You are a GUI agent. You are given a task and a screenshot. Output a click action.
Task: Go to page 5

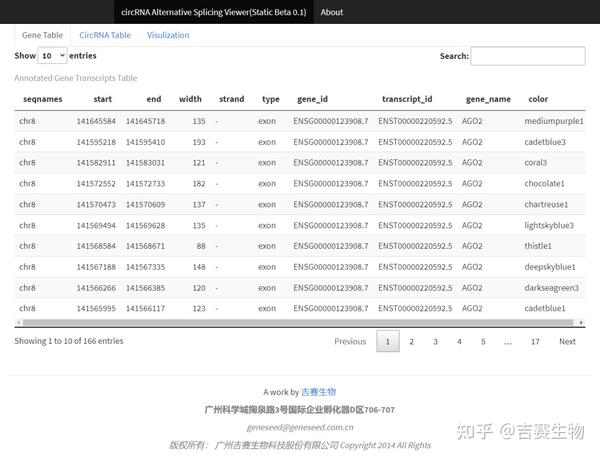483,342
